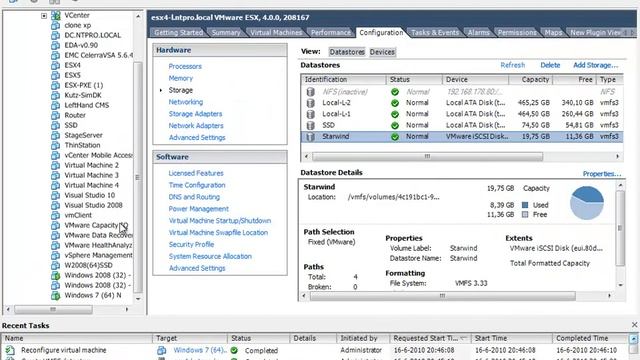Click the clone xp VM icon
This screenshot has width=640, height=360.
(56, 25)
